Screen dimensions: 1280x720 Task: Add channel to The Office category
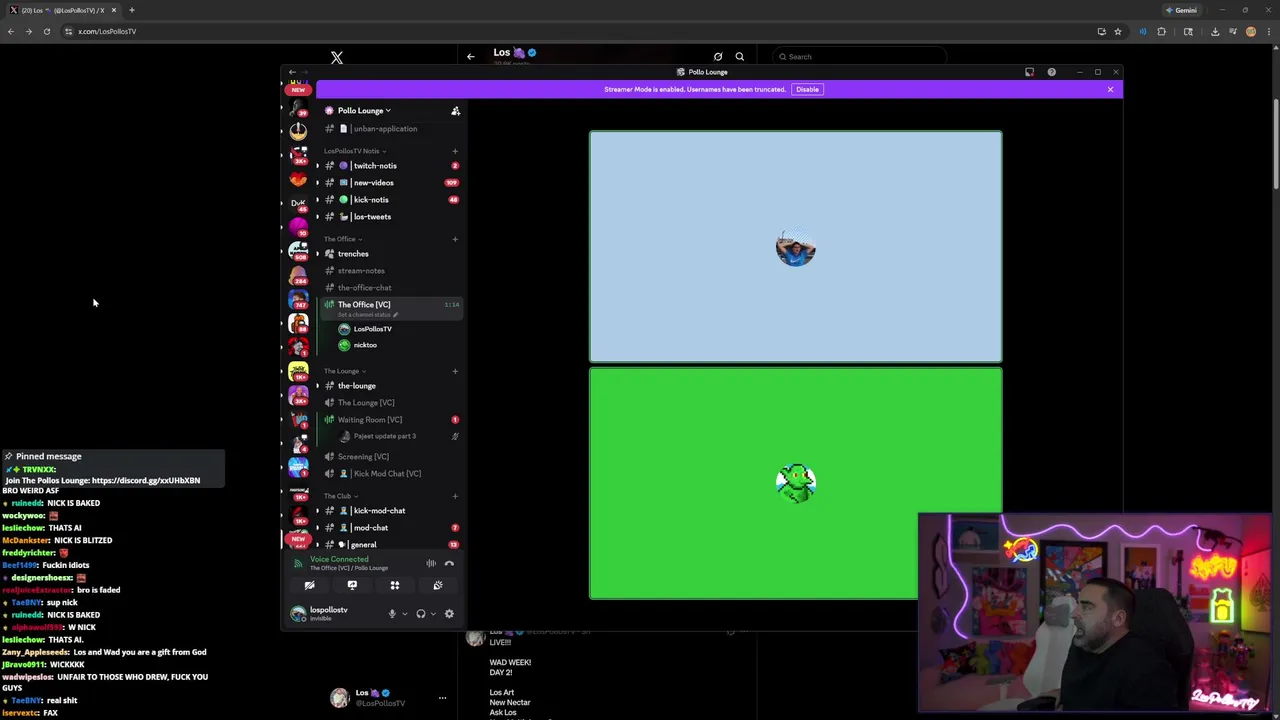[x=455, y=239]
